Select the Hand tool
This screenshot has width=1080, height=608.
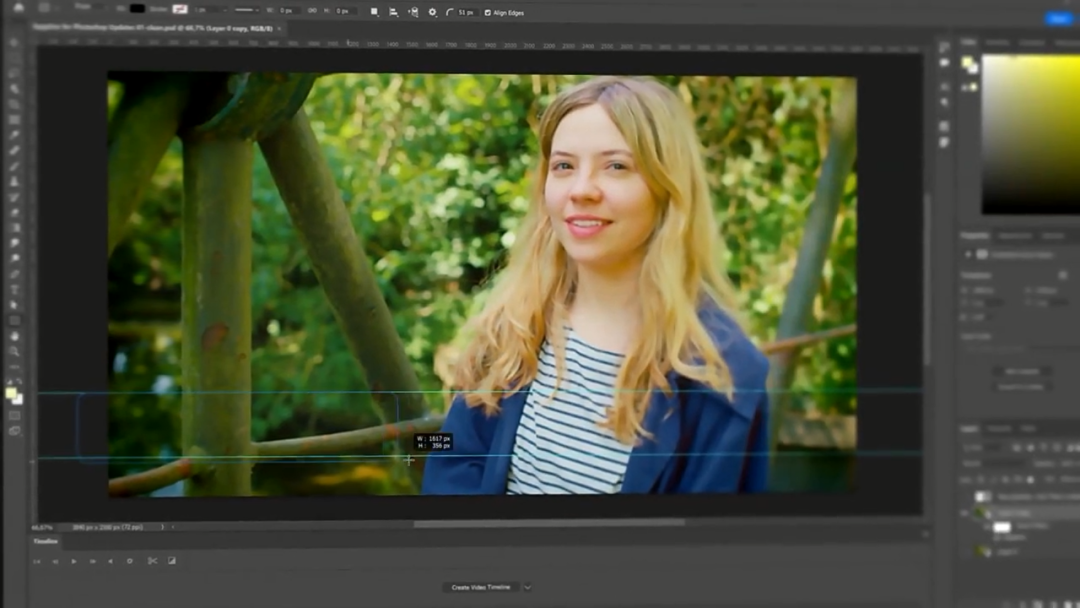(x=14, y=336)
